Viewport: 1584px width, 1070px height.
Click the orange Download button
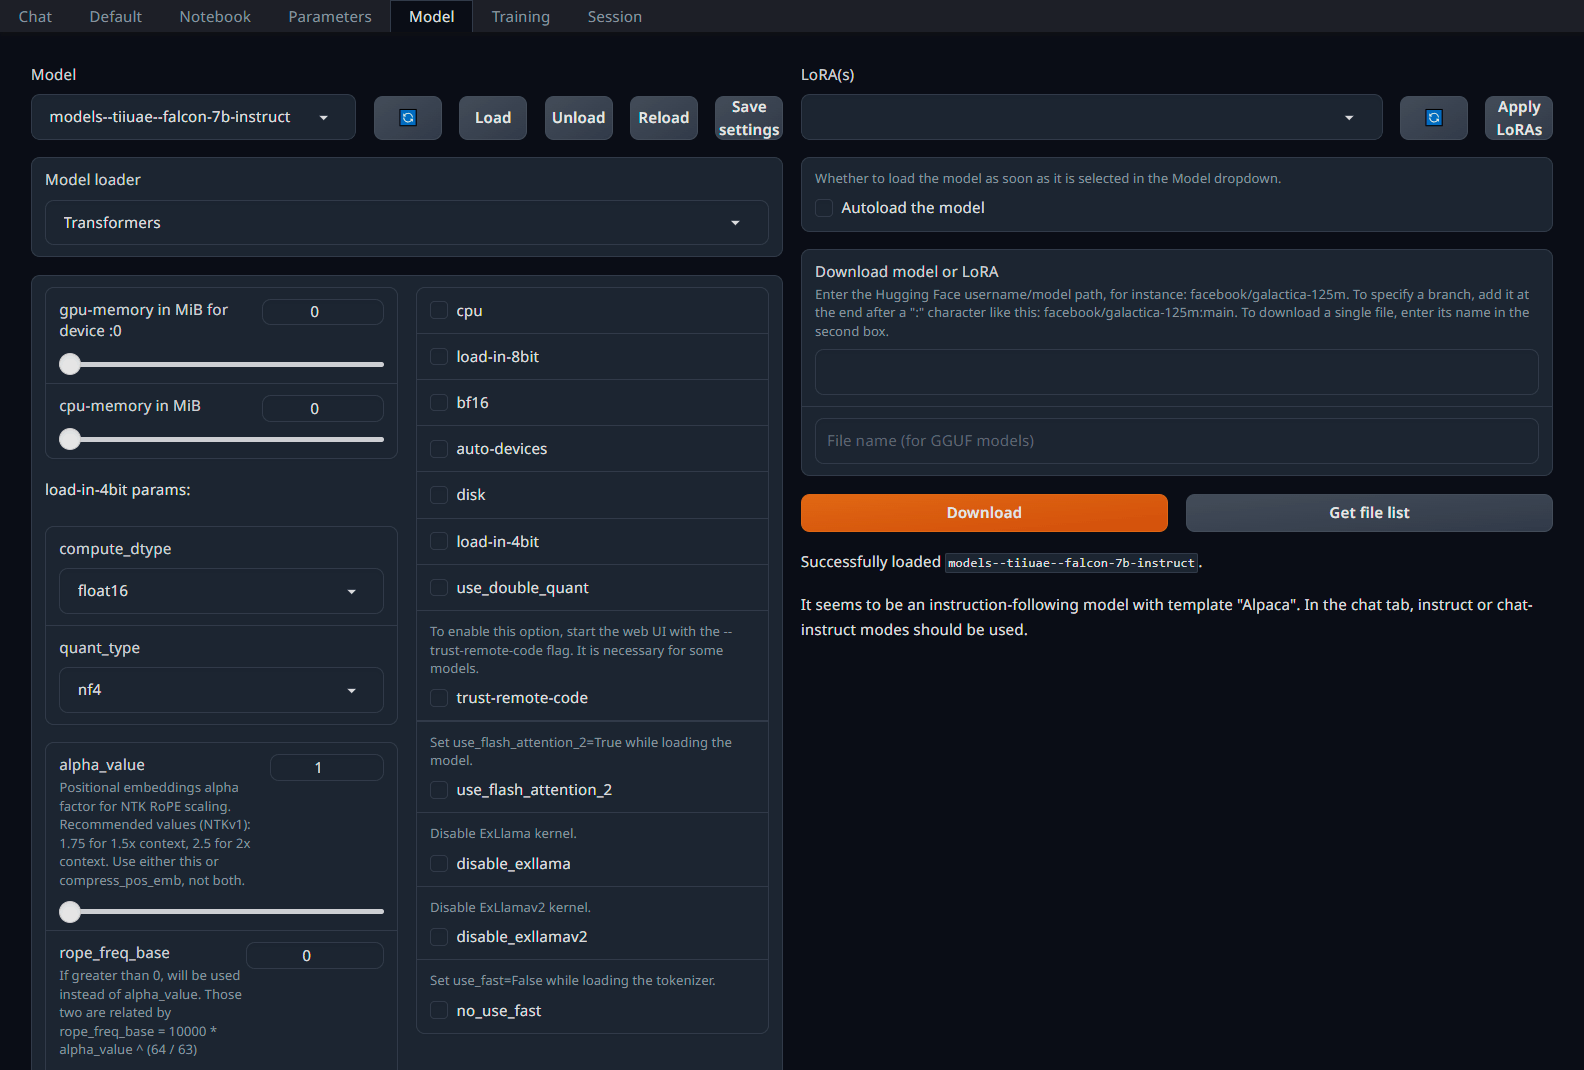(984, 513)
